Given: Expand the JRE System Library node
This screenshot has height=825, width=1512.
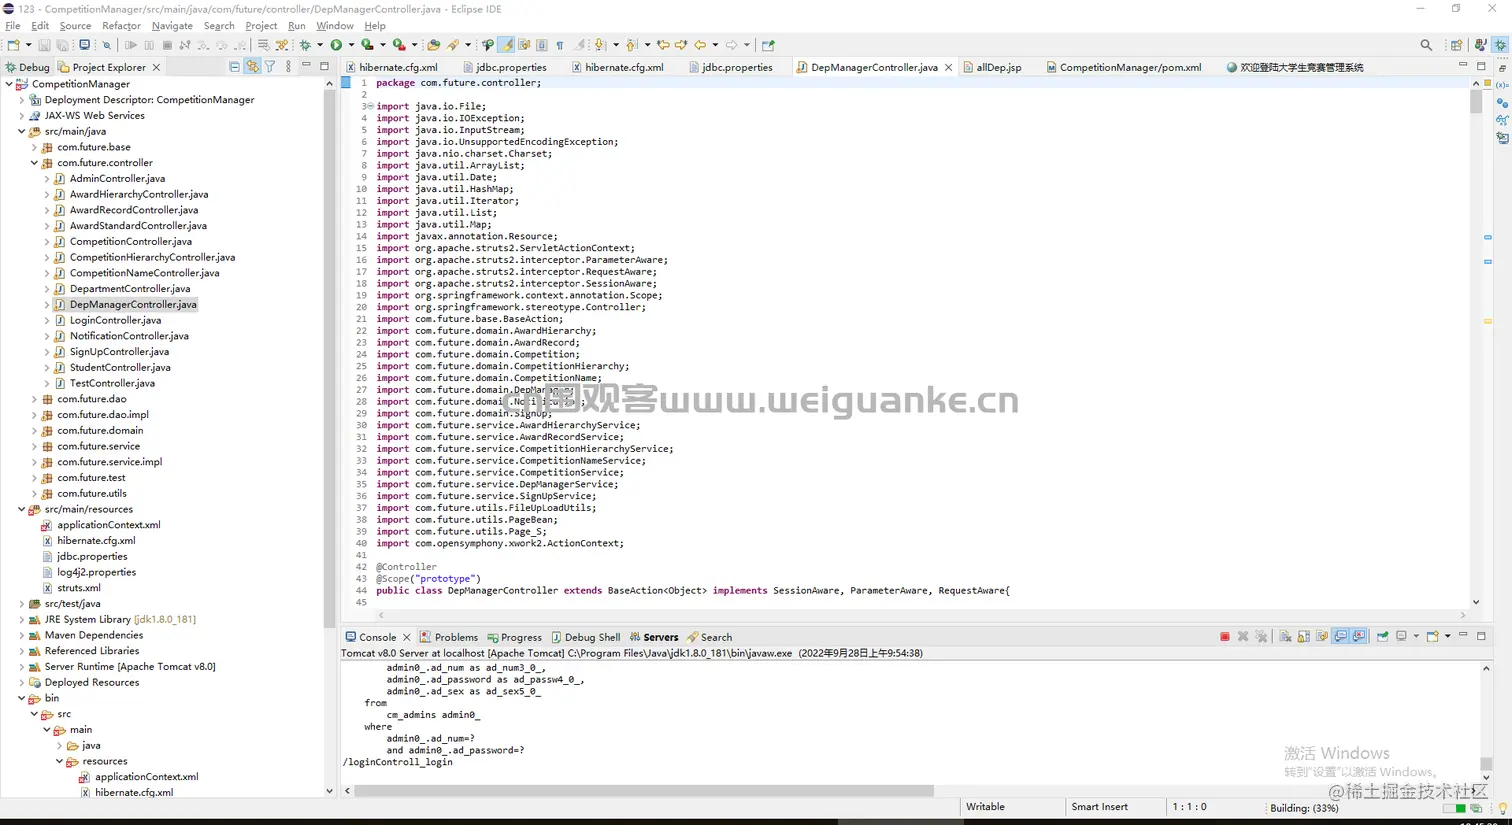Looking at the screenshot, I should (x=21, y=619).
